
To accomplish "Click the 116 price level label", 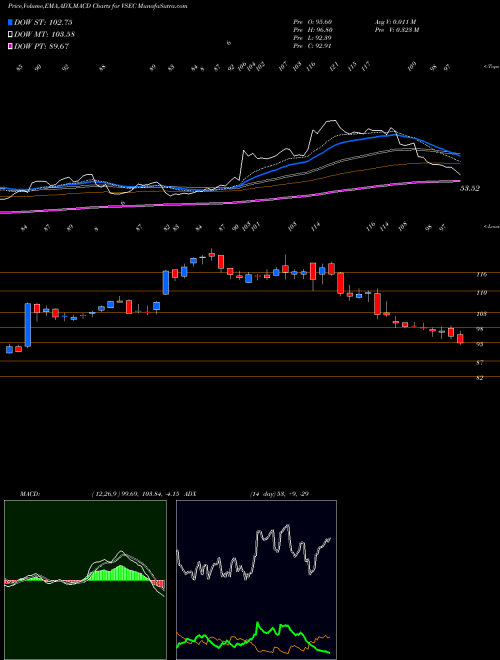I will [x=481, y=274].
